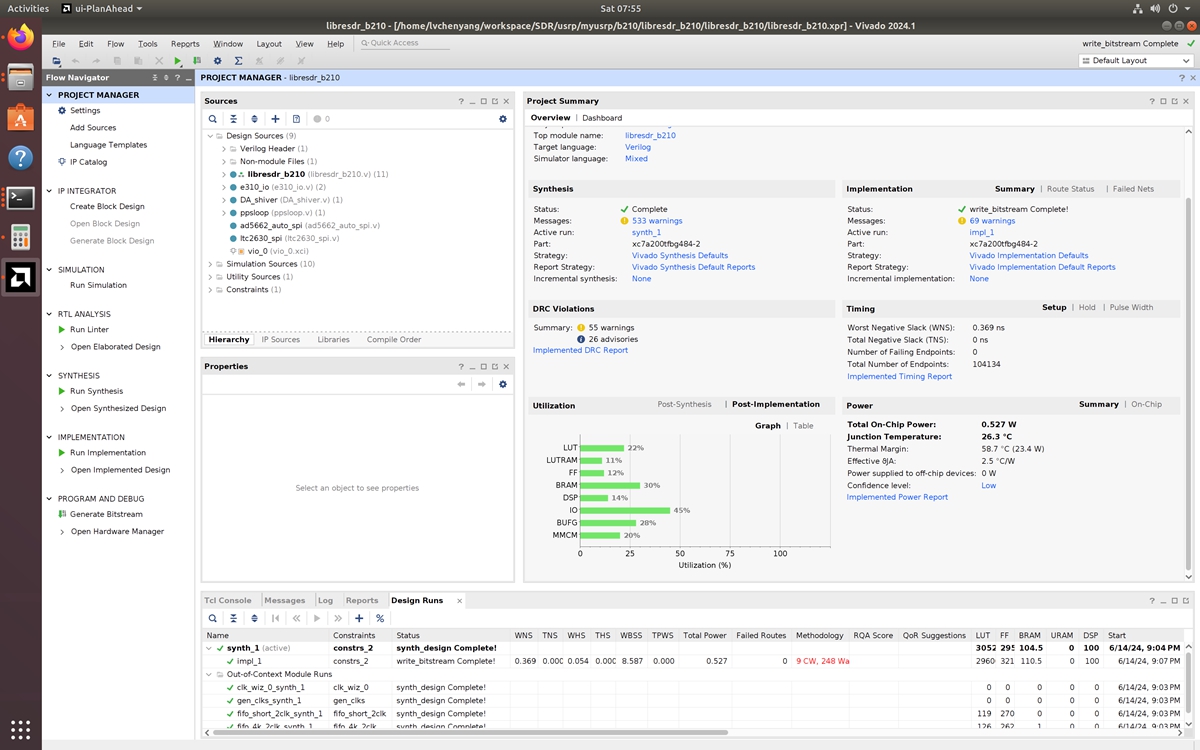
Task: Click the impl_1 active run link
Action: (982, 232)
